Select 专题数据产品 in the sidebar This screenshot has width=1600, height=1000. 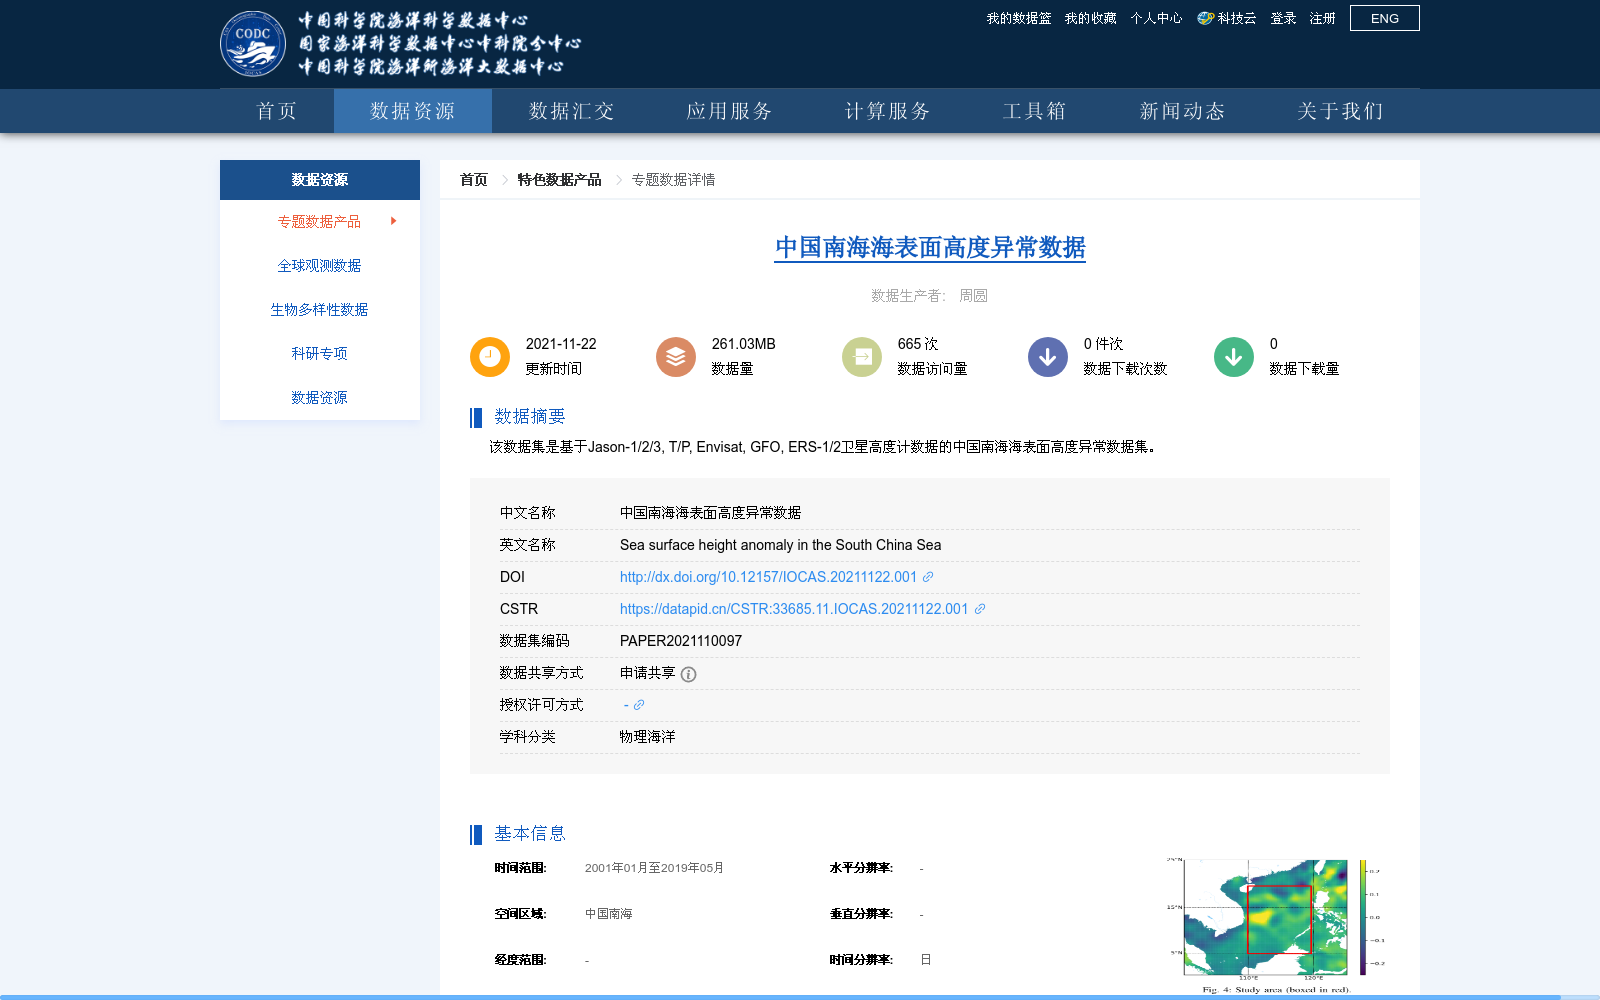pos(319,221)
